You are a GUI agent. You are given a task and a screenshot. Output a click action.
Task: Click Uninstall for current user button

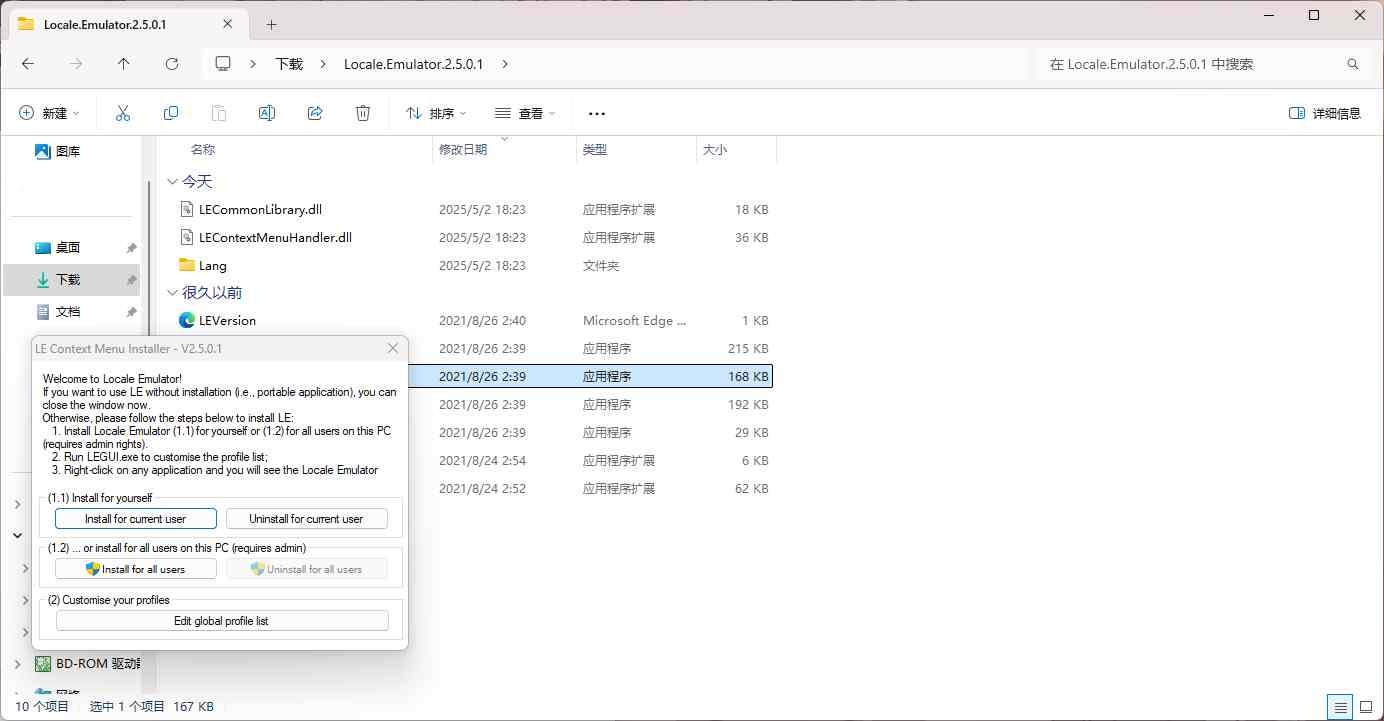tap(306, 519)
